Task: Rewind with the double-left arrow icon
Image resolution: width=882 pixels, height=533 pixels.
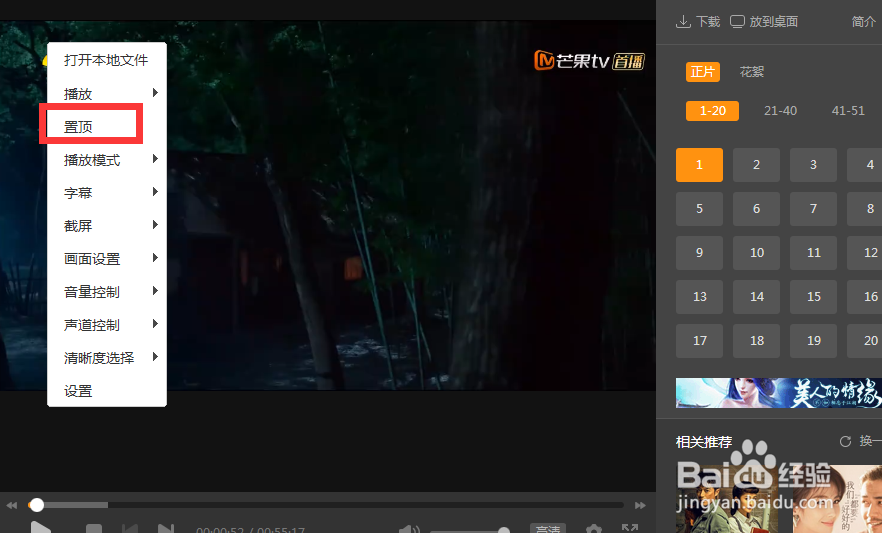Action: pos(11,505)
